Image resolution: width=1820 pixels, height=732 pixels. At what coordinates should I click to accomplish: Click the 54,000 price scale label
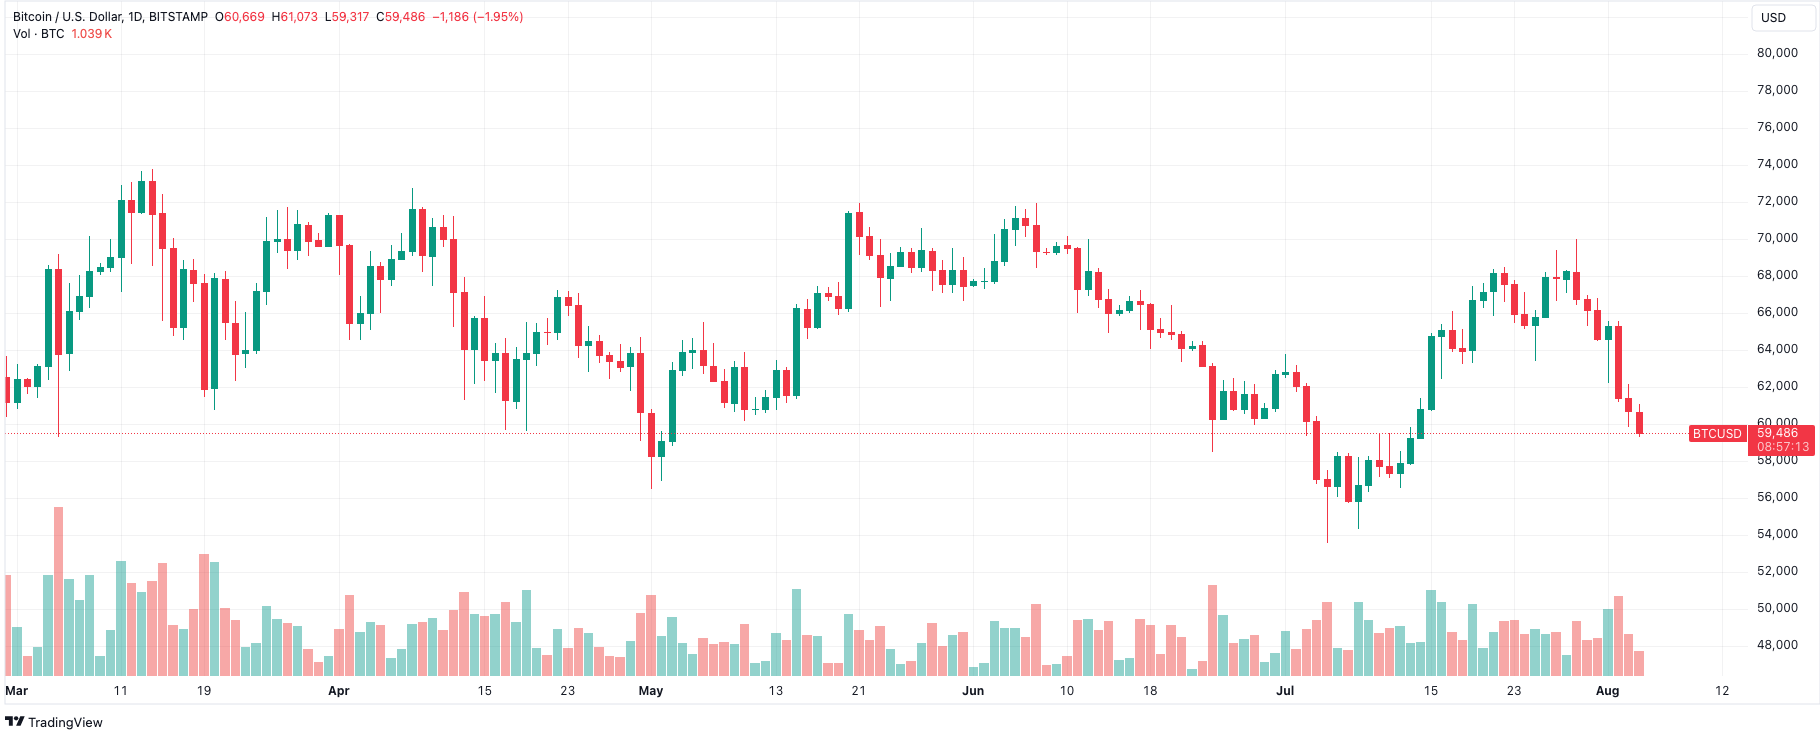click(x=1777, y=534)
